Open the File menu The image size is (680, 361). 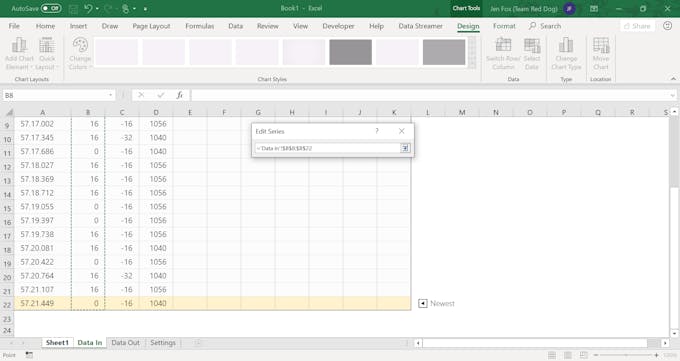click(14, 26)
